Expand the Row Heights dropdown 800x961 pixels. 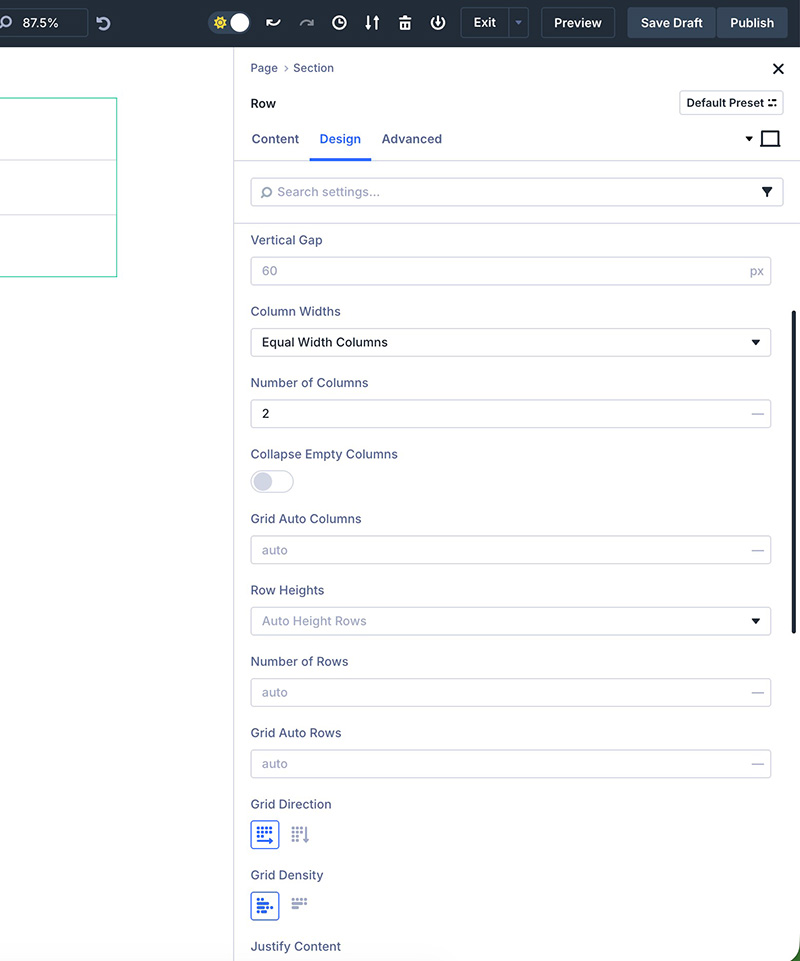510,621
